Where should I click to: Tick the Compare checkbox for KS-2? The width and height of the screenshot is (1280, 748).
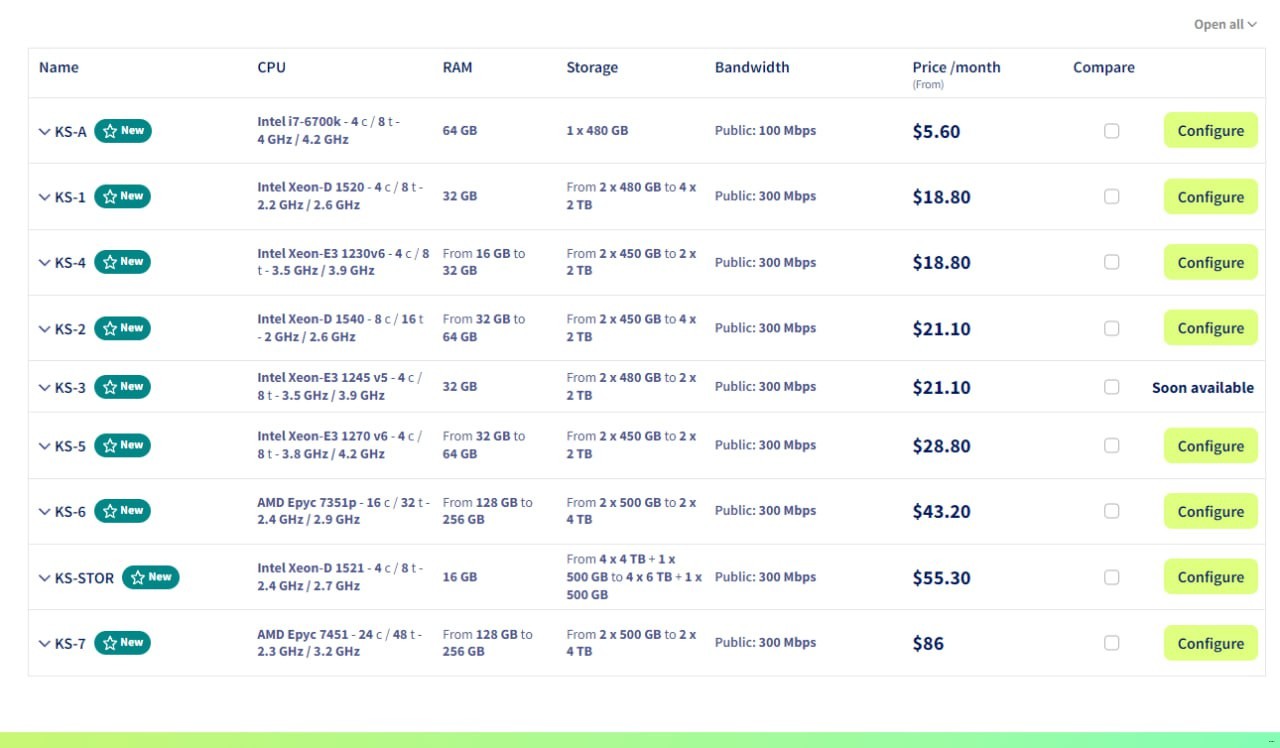pyautogui.click(x=1111, y=328)
